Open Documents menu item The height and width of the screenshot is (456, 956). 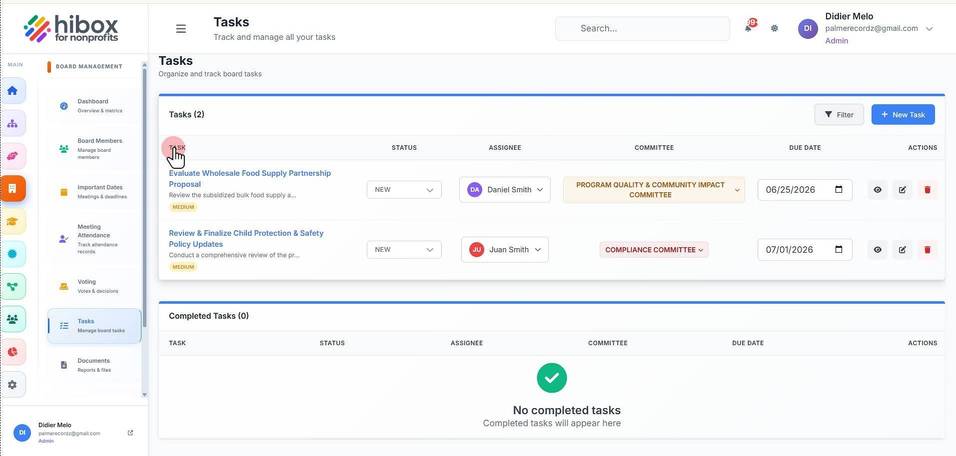coord(94,365)
